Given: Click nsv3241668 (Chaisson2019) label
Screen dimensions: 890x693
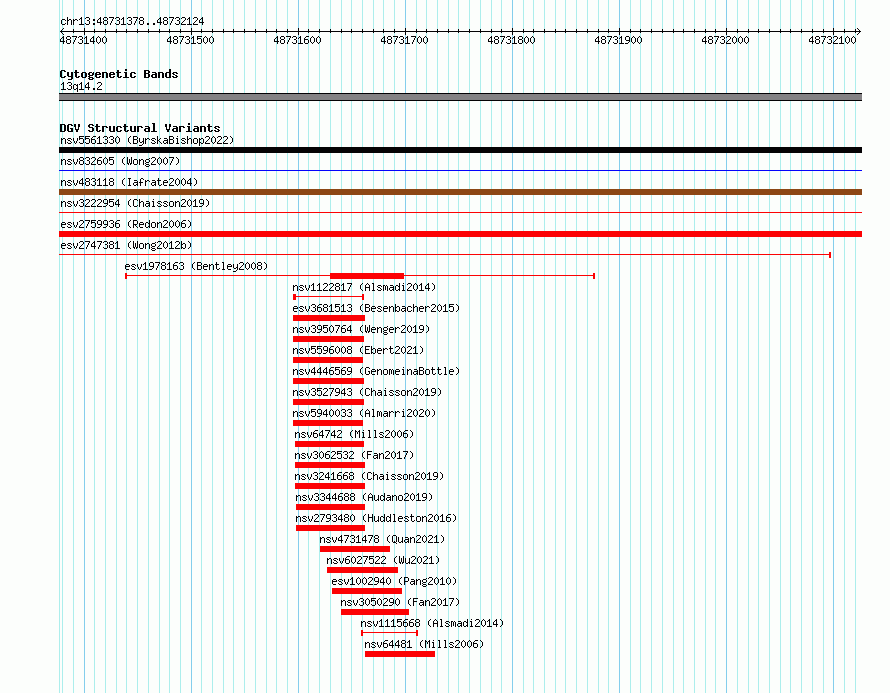Looking at the screenshot, I should click(369, 476).
